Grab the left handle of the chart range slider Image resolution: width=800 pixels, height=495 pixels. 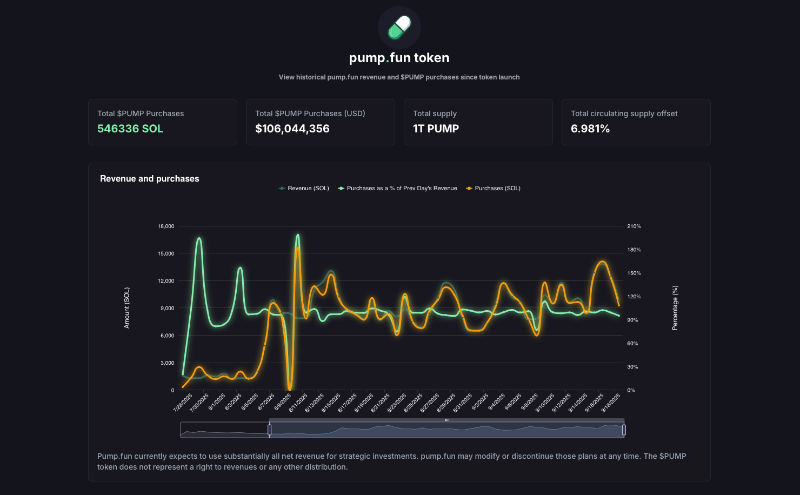(269, 430)
